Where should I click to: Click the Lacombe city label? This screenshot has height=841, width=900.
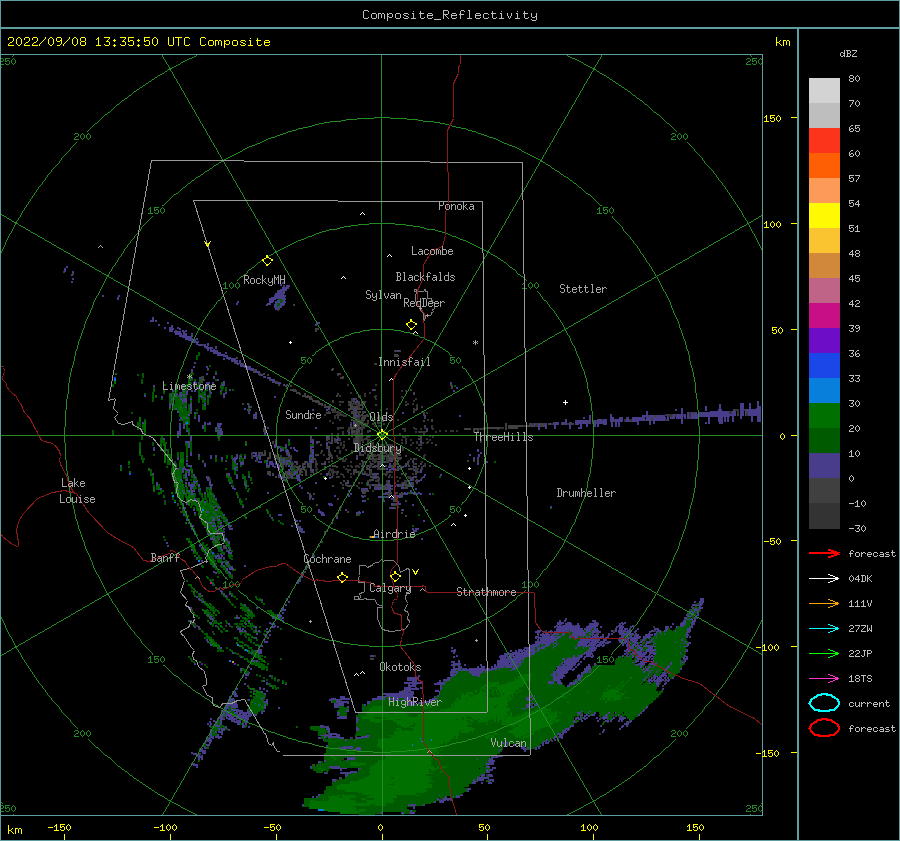coord(432,251)
